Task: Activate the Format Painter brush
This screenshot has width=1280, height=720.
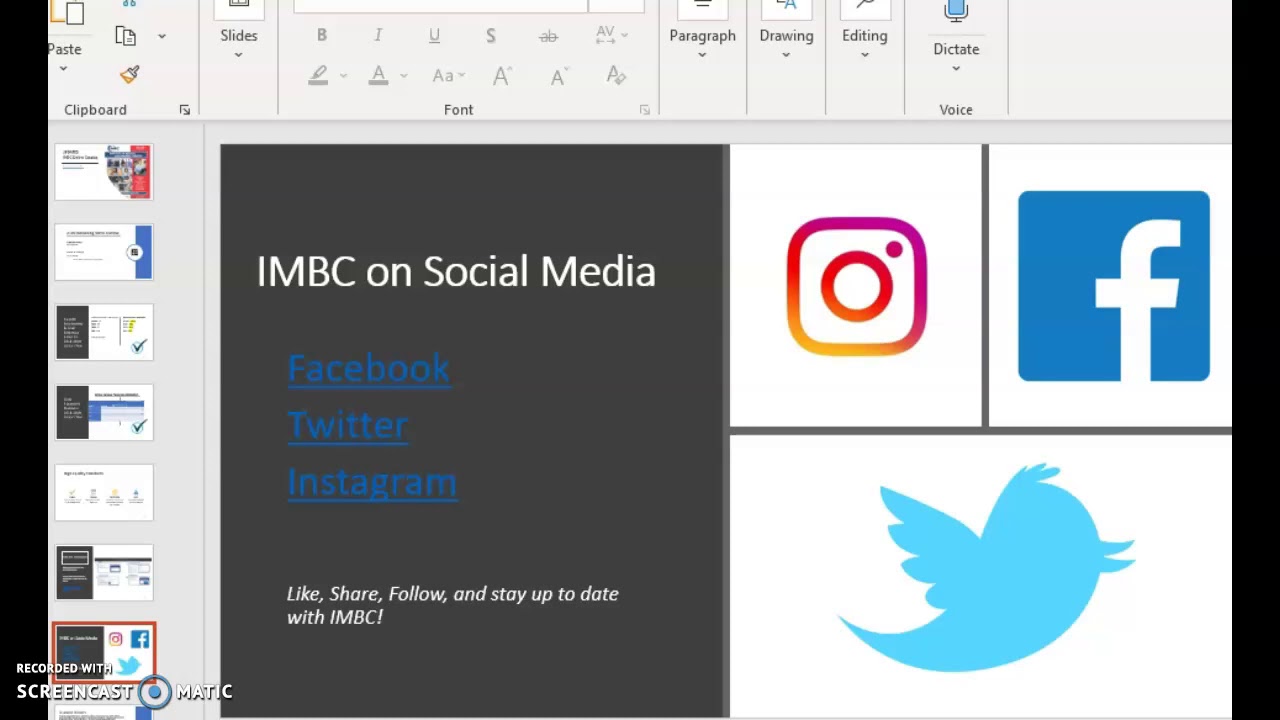Action: 129,74
